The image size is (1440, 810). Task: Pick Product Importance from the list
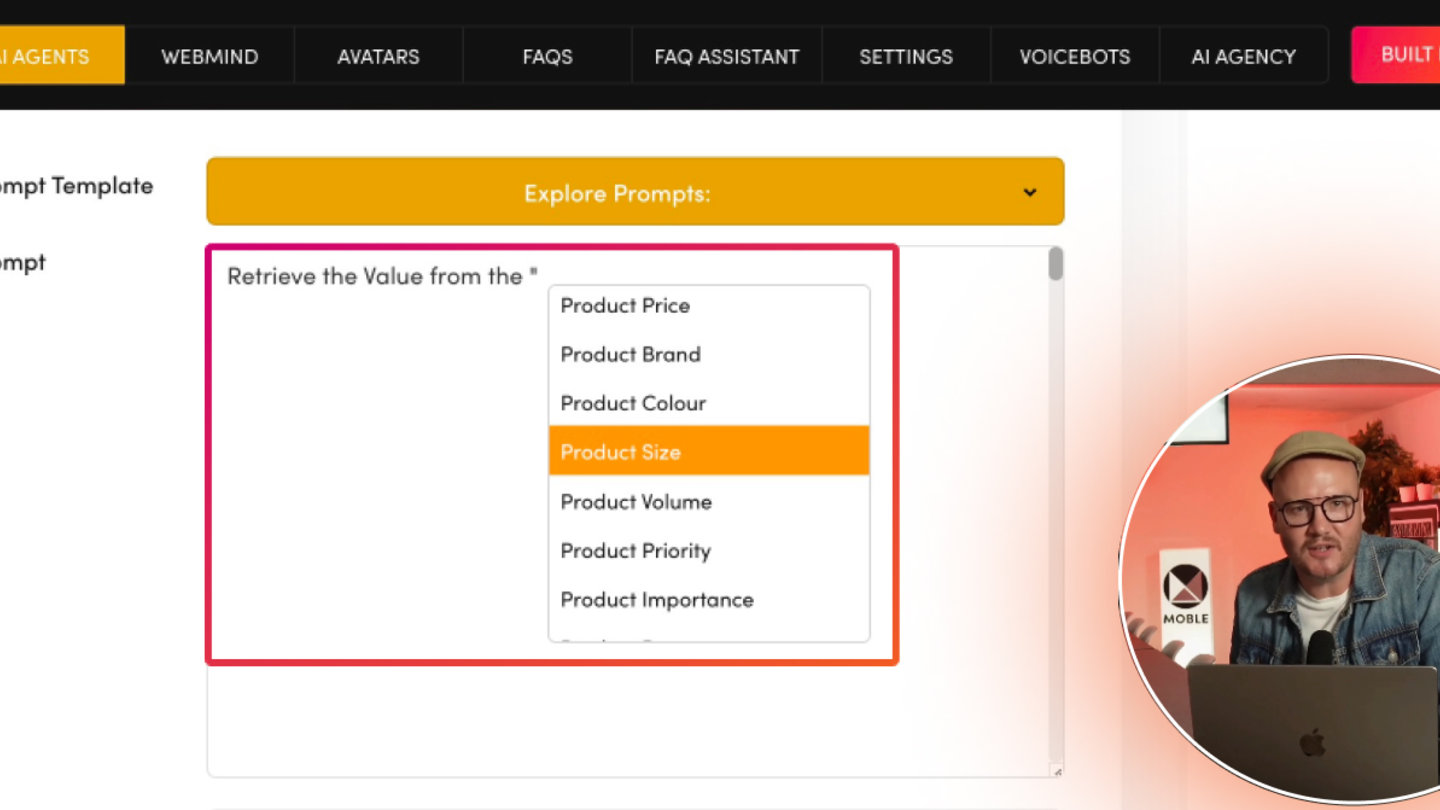[657, 600]
